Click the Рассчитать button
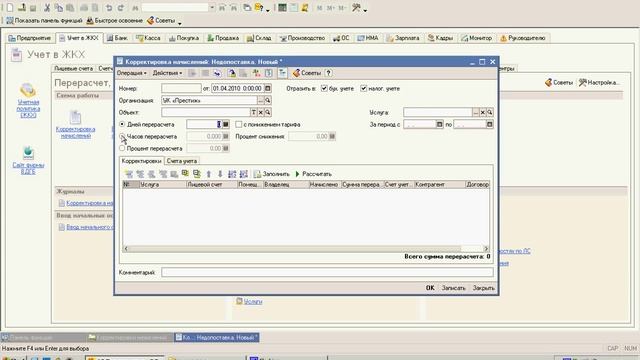640x360 pixels. (313, 174)
